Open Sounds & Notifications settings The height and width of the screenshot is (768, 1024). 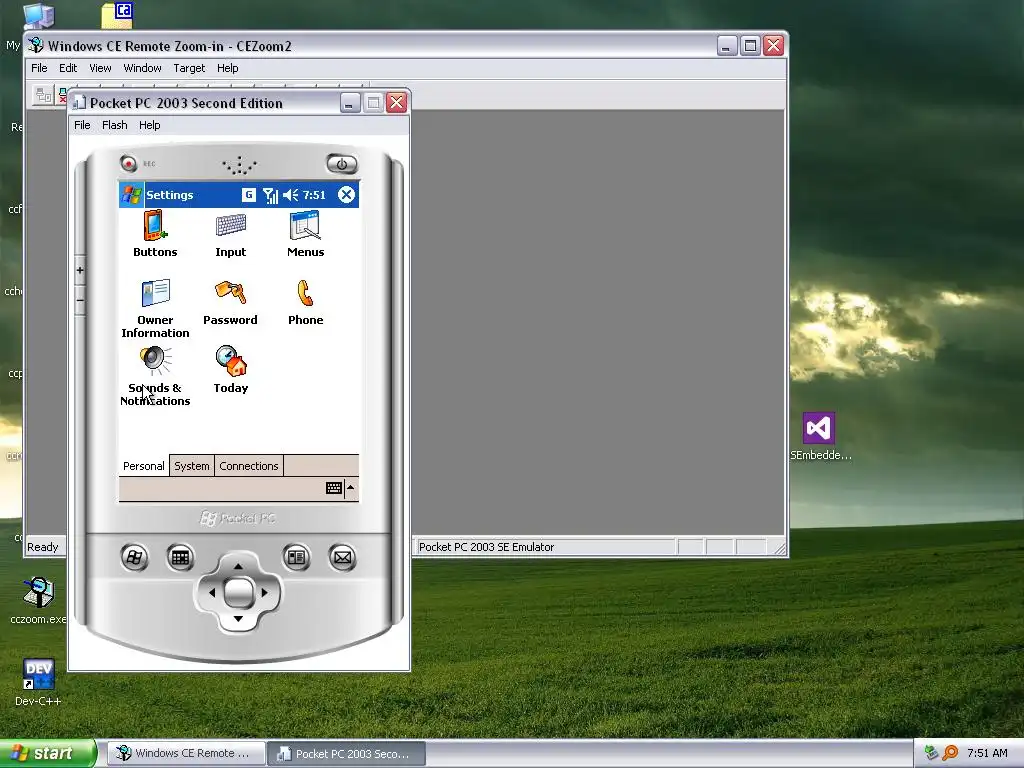(155, 376)
